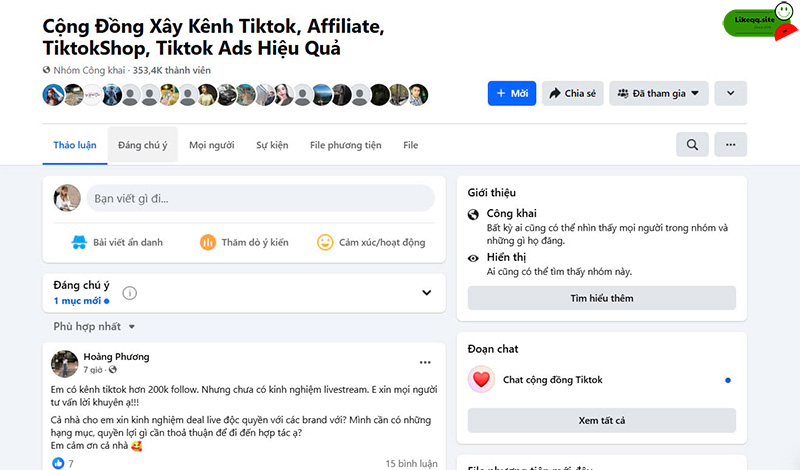Select the File phương tiện tab
The height and width of the screenshot is (470, 800).
[x=345, y=145]
